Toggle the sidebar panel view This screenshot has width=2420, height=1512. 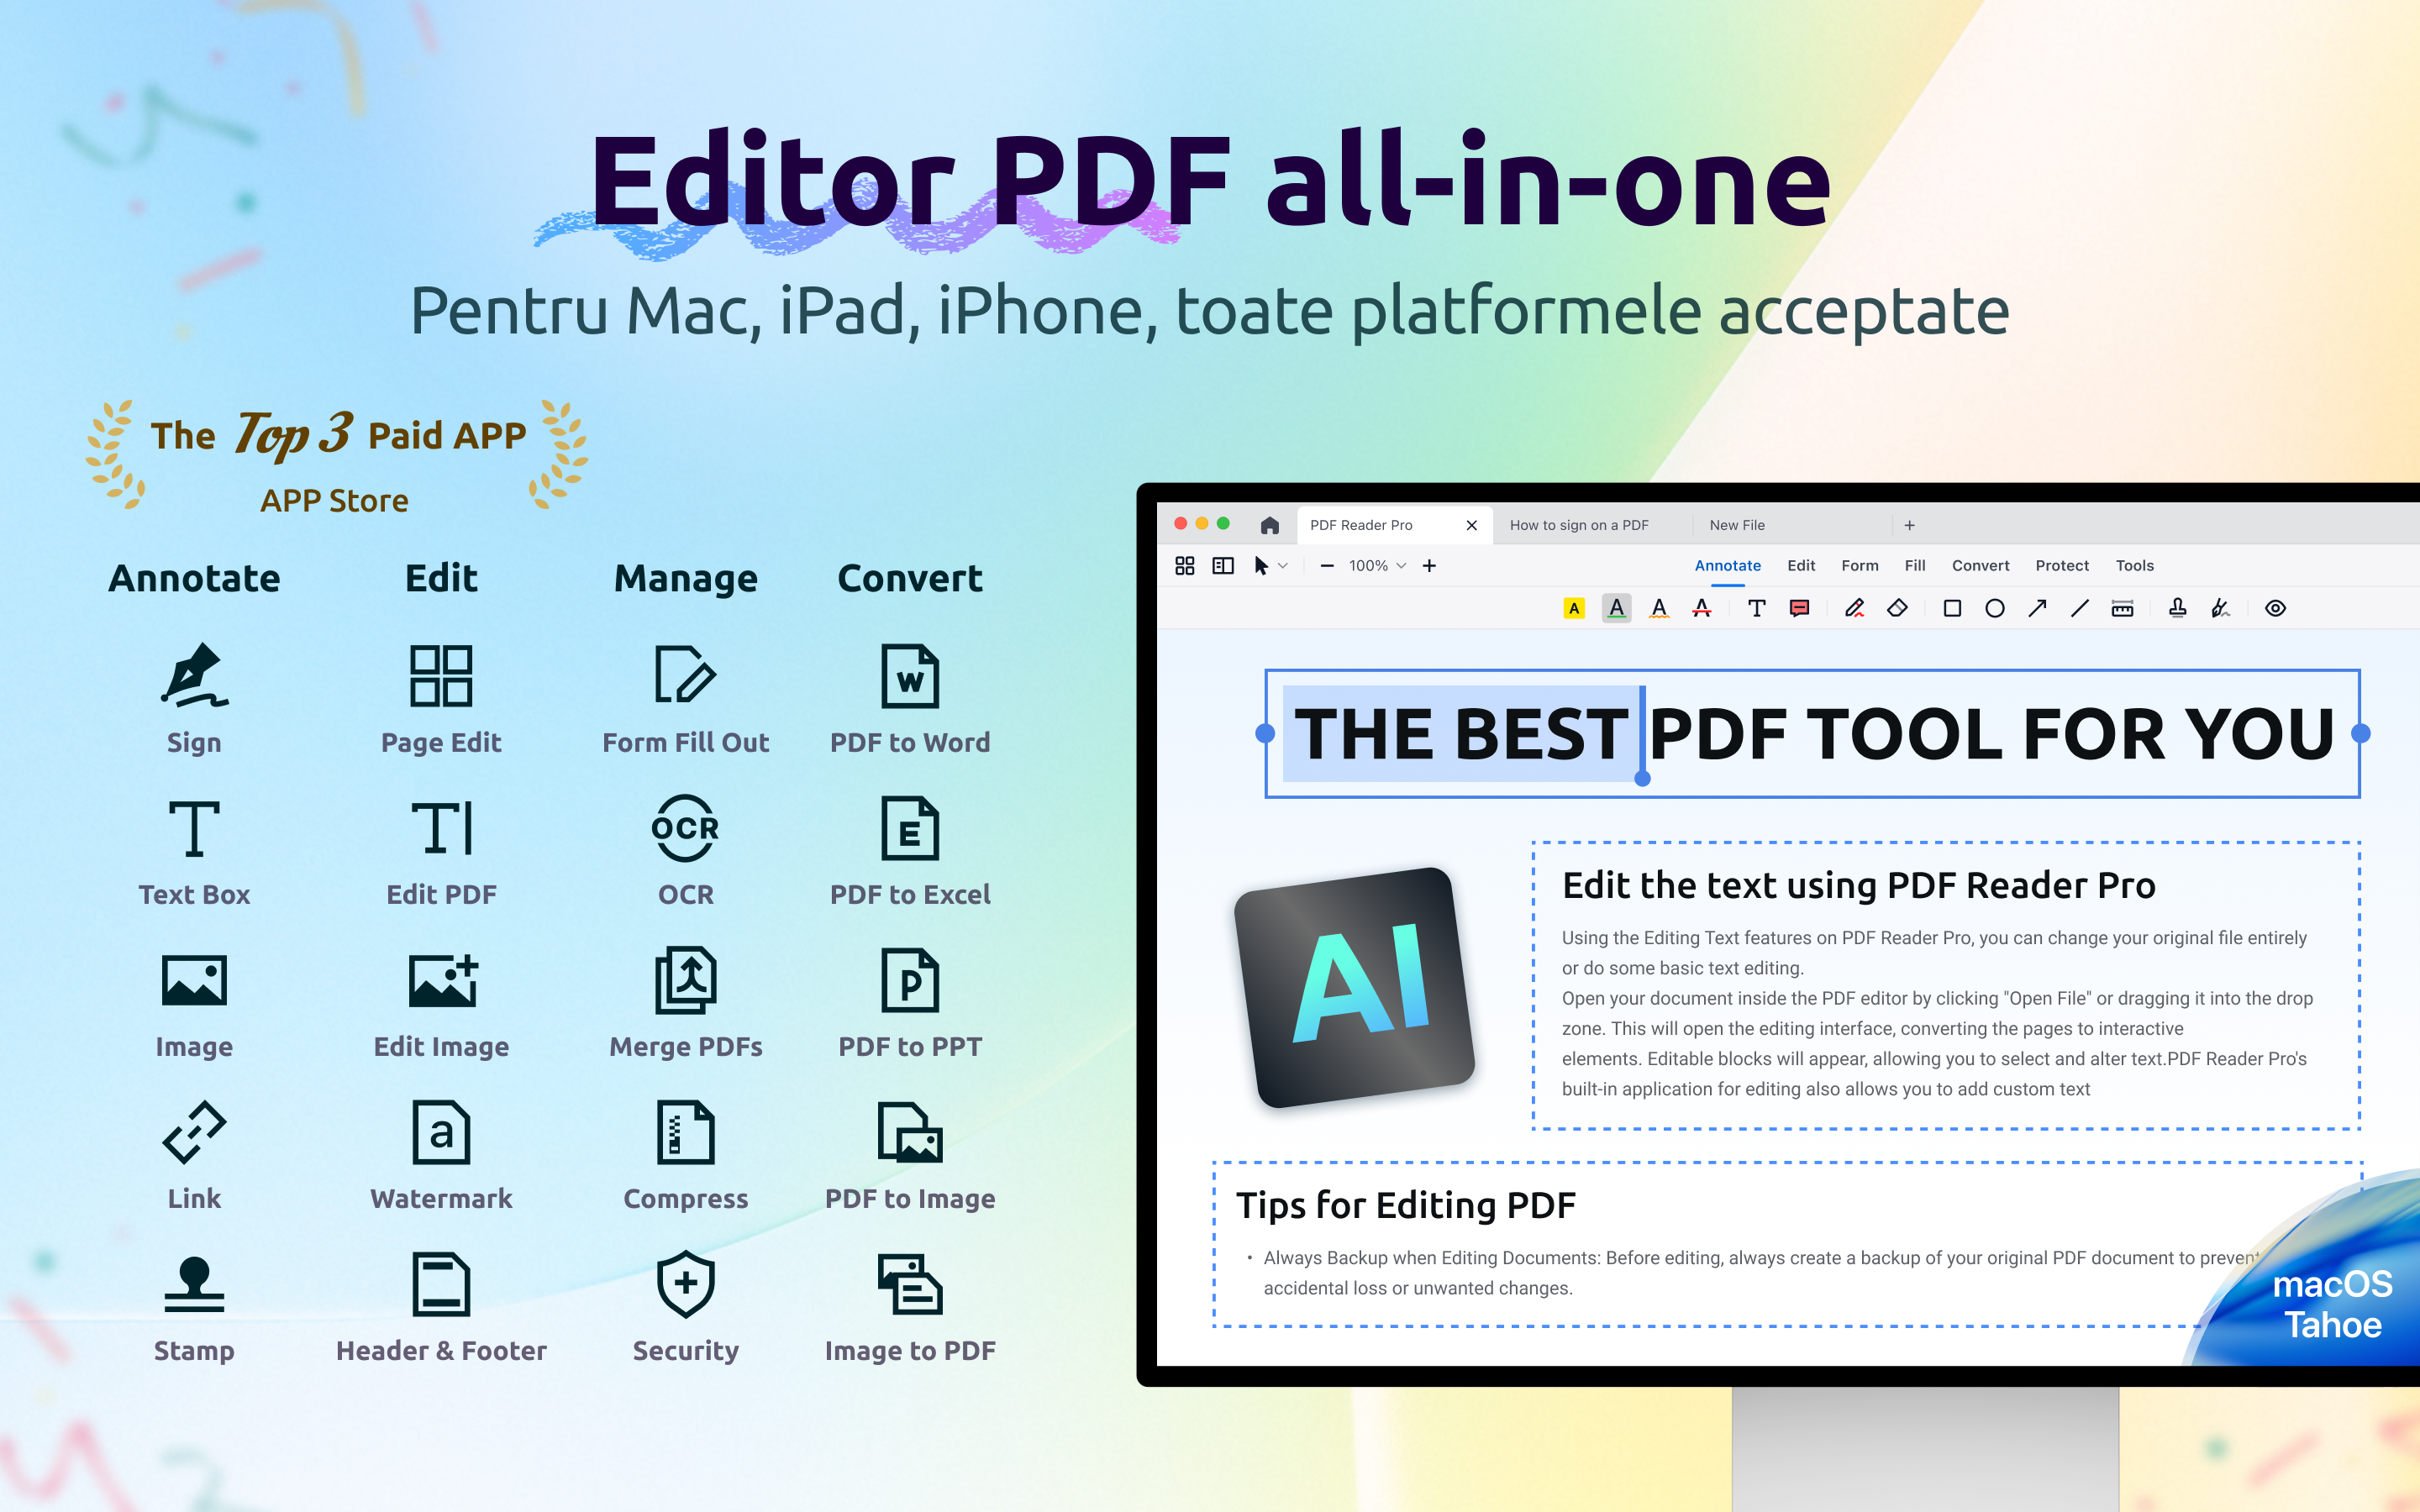[1223, 566]
